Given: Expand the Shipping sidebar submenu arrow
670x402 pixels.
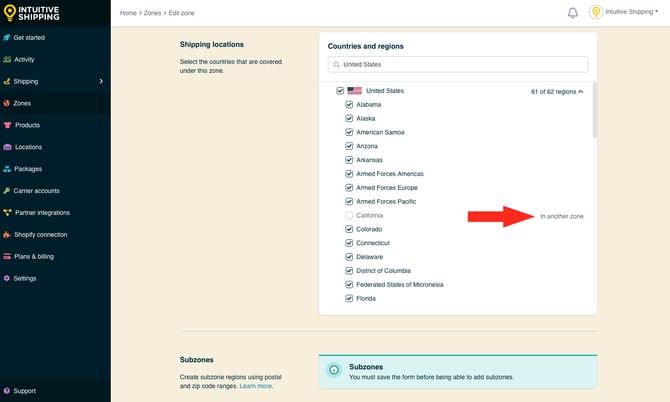Looking at the screenshot, I should [101, 81].
